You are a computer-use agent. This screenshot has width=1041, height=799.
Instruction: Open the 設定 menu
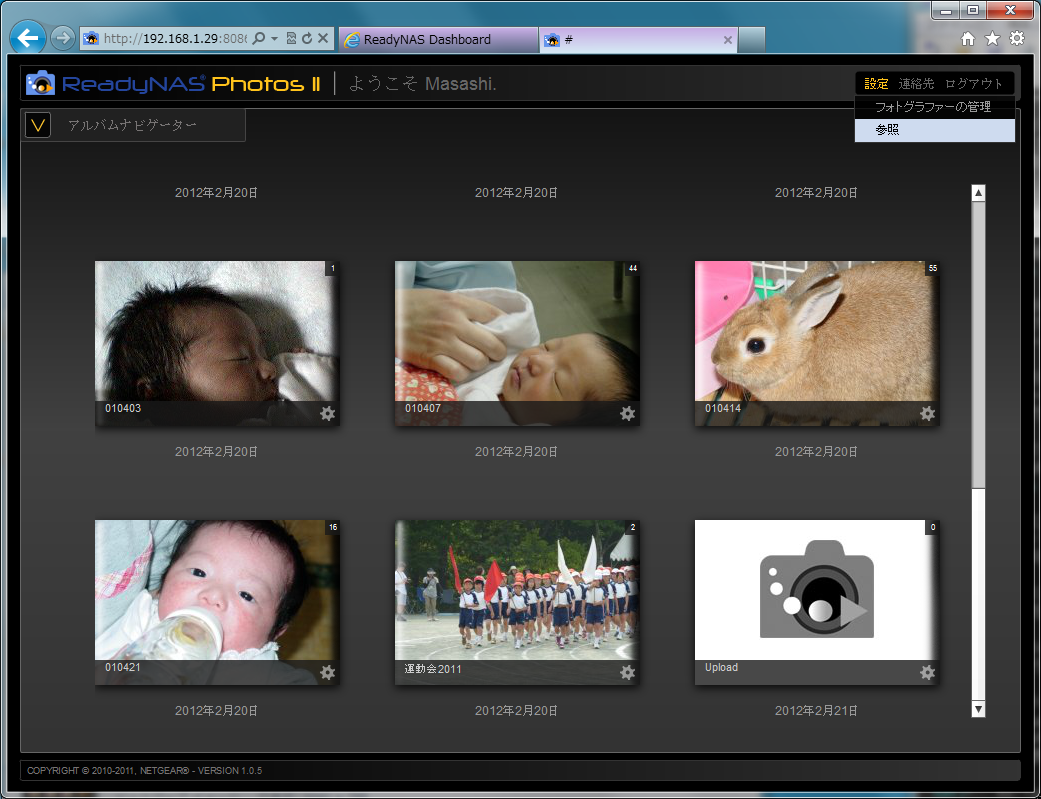pyautogui.click(x=876, y=84)
